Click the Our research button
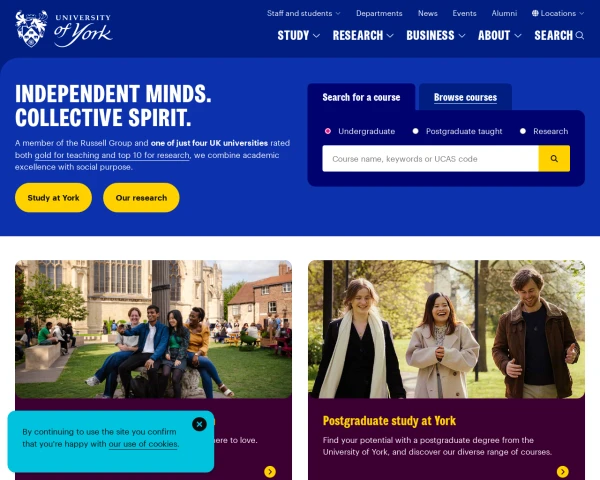 point(141,198)
